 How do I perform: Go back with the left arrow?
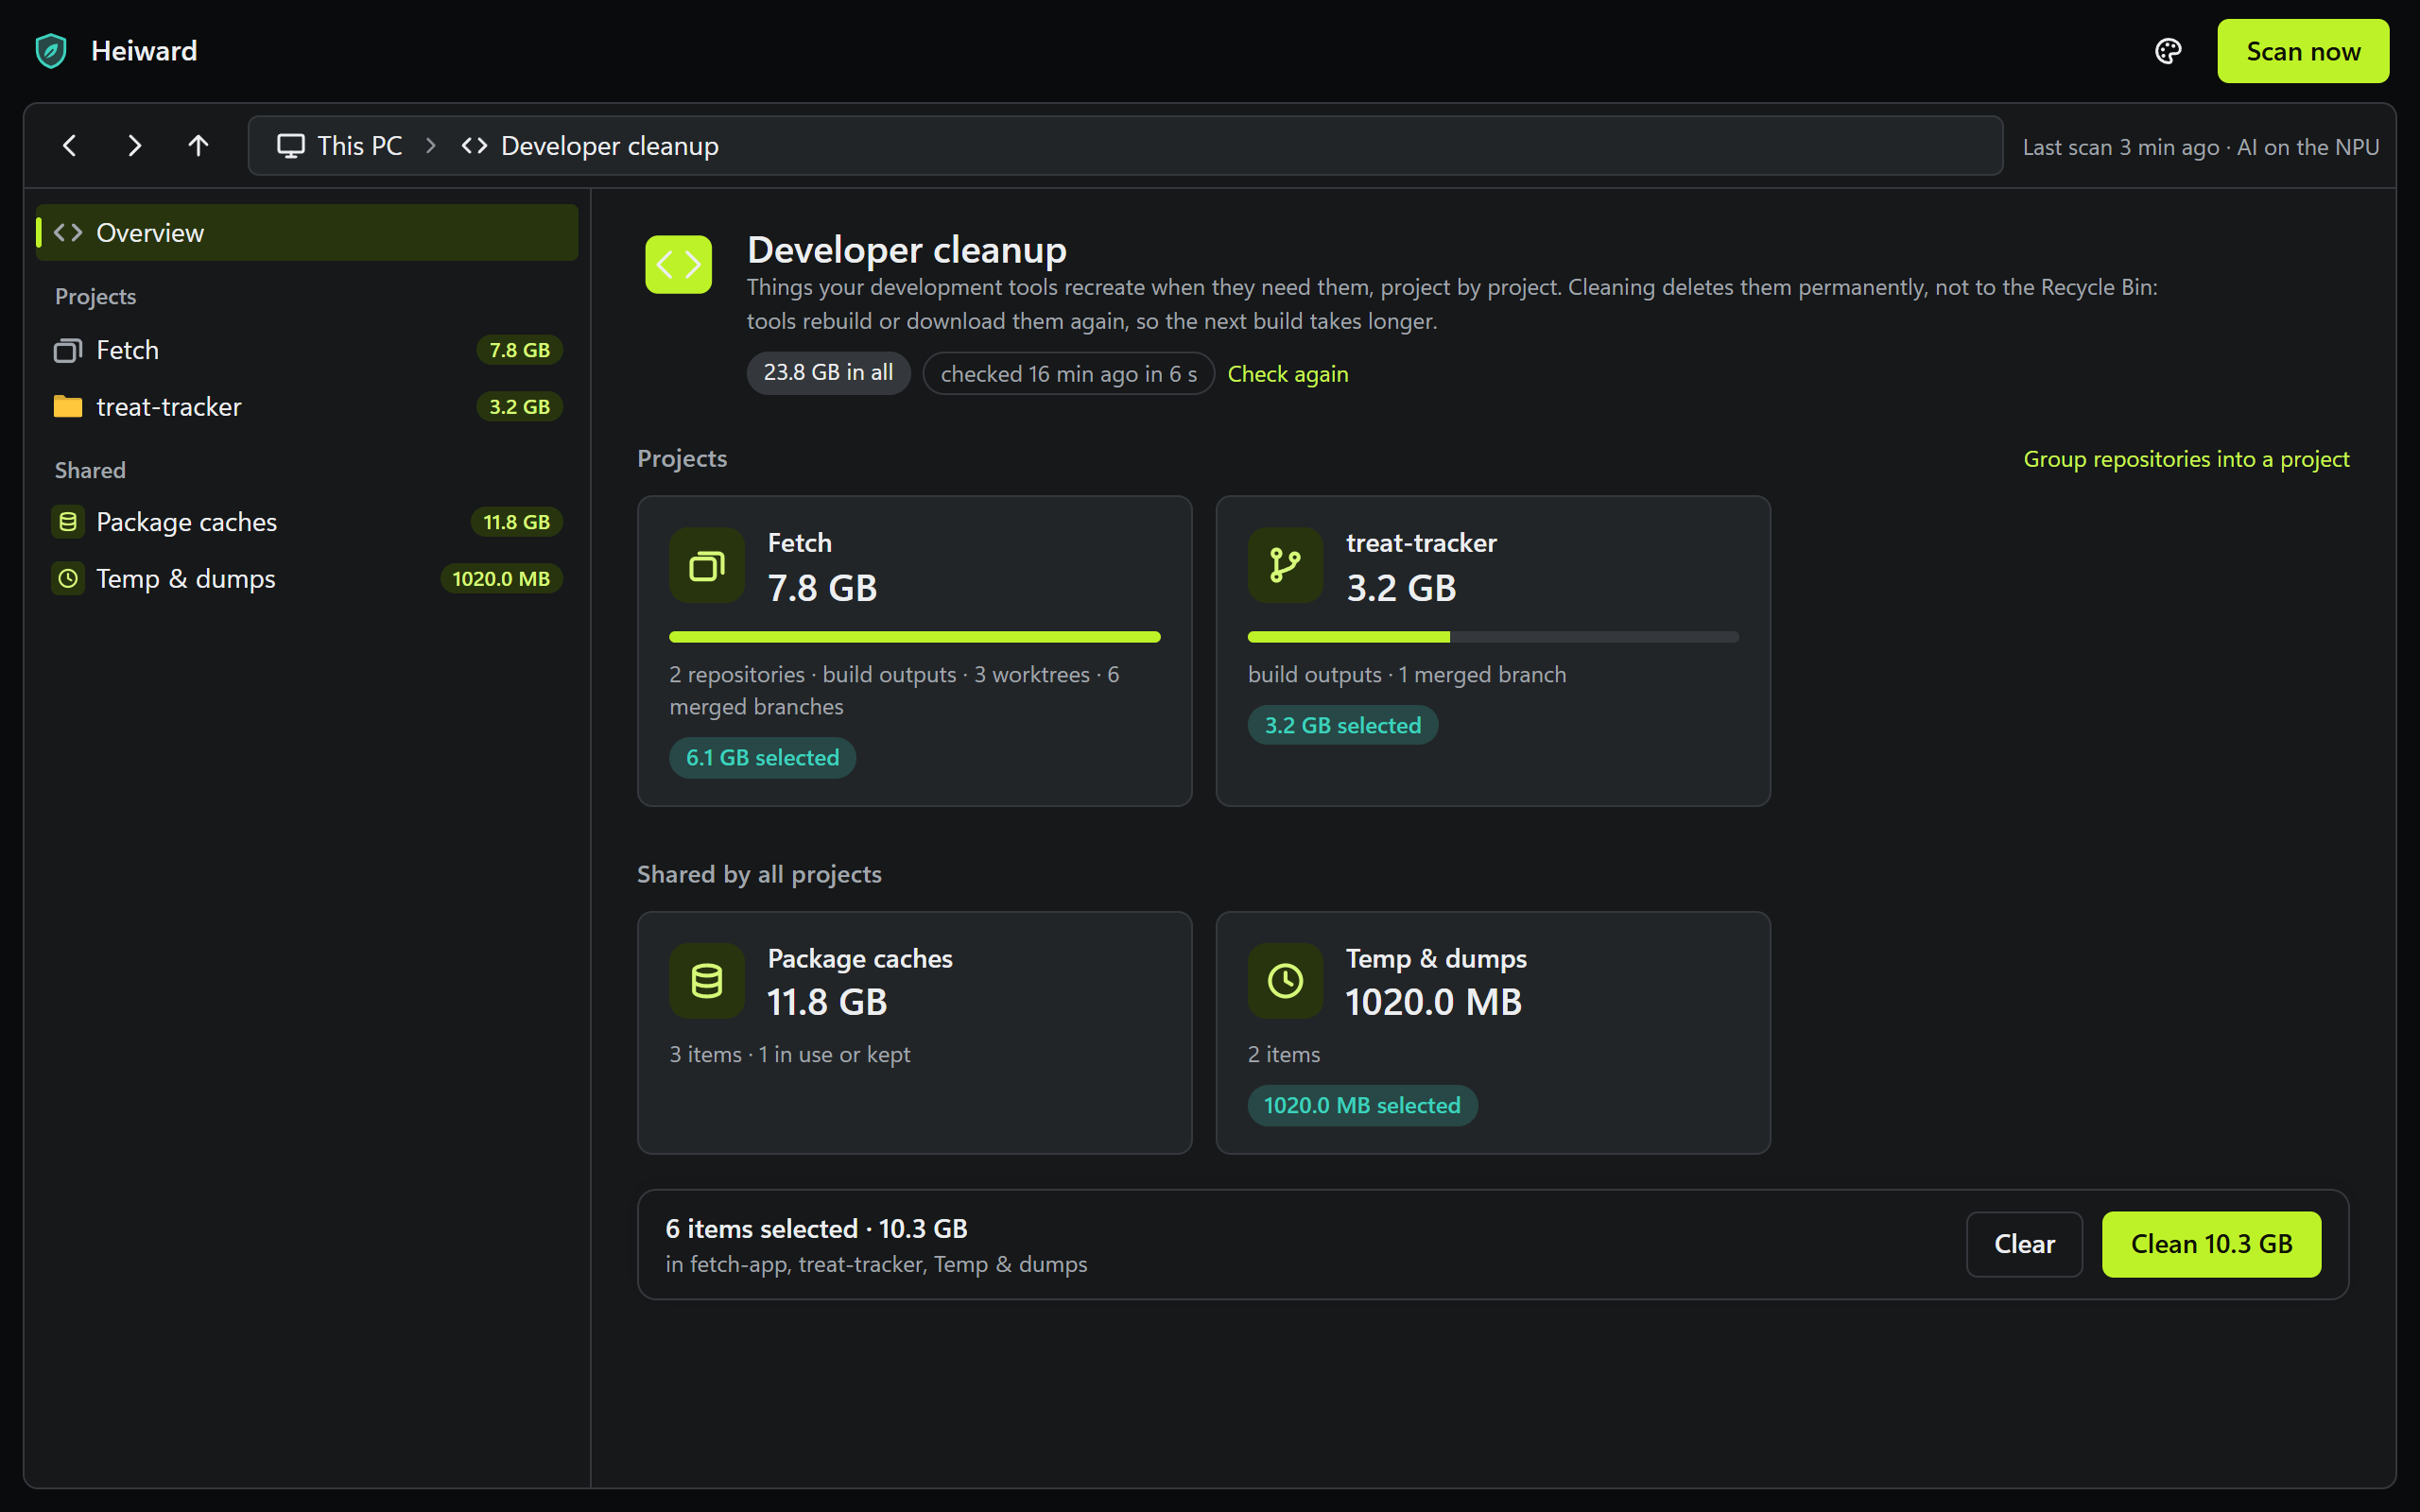click(x=70, y=146)
